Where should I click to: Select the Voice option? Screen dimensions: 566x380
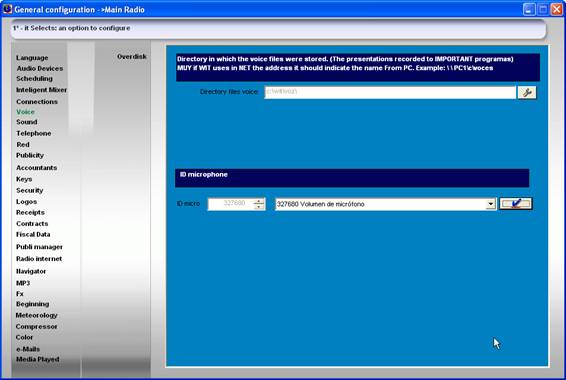click(25, 112)
